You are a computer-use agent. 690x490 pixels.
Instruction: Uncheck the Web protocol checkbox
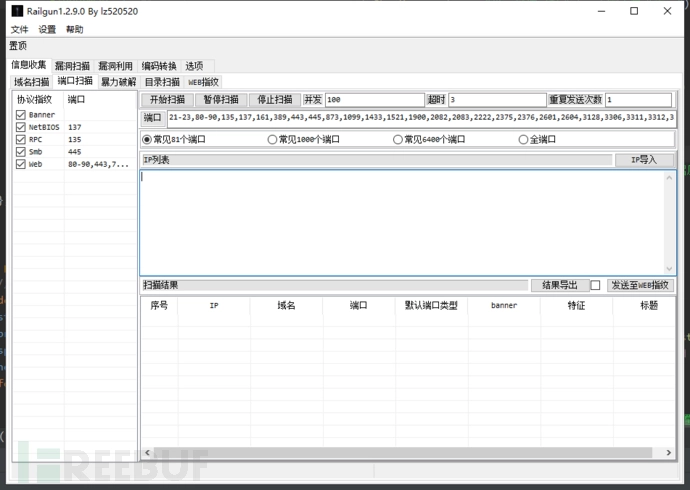(x=20, y=164)
